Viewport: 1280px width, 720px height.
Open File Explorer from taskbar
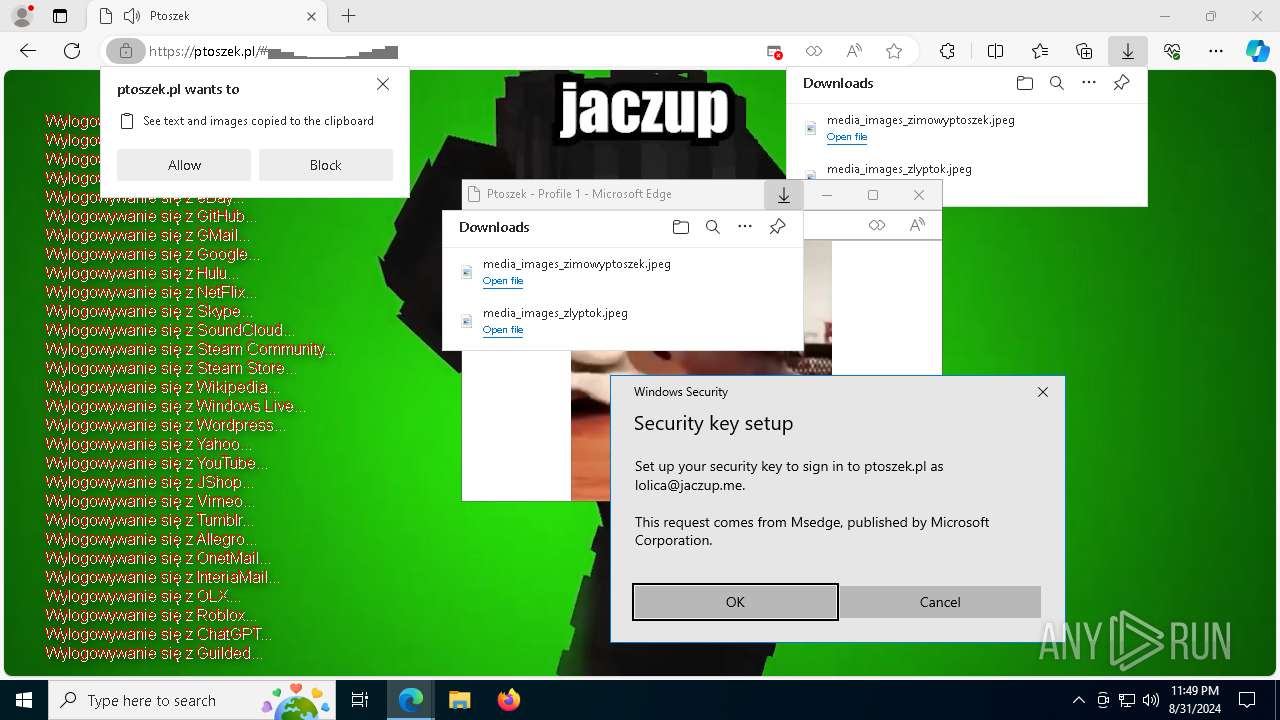459,700
